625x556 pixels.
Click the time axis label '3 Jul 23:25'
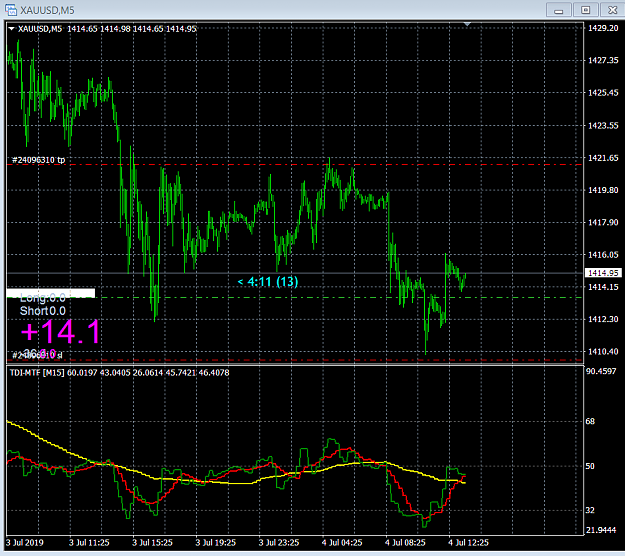[279, 542]
